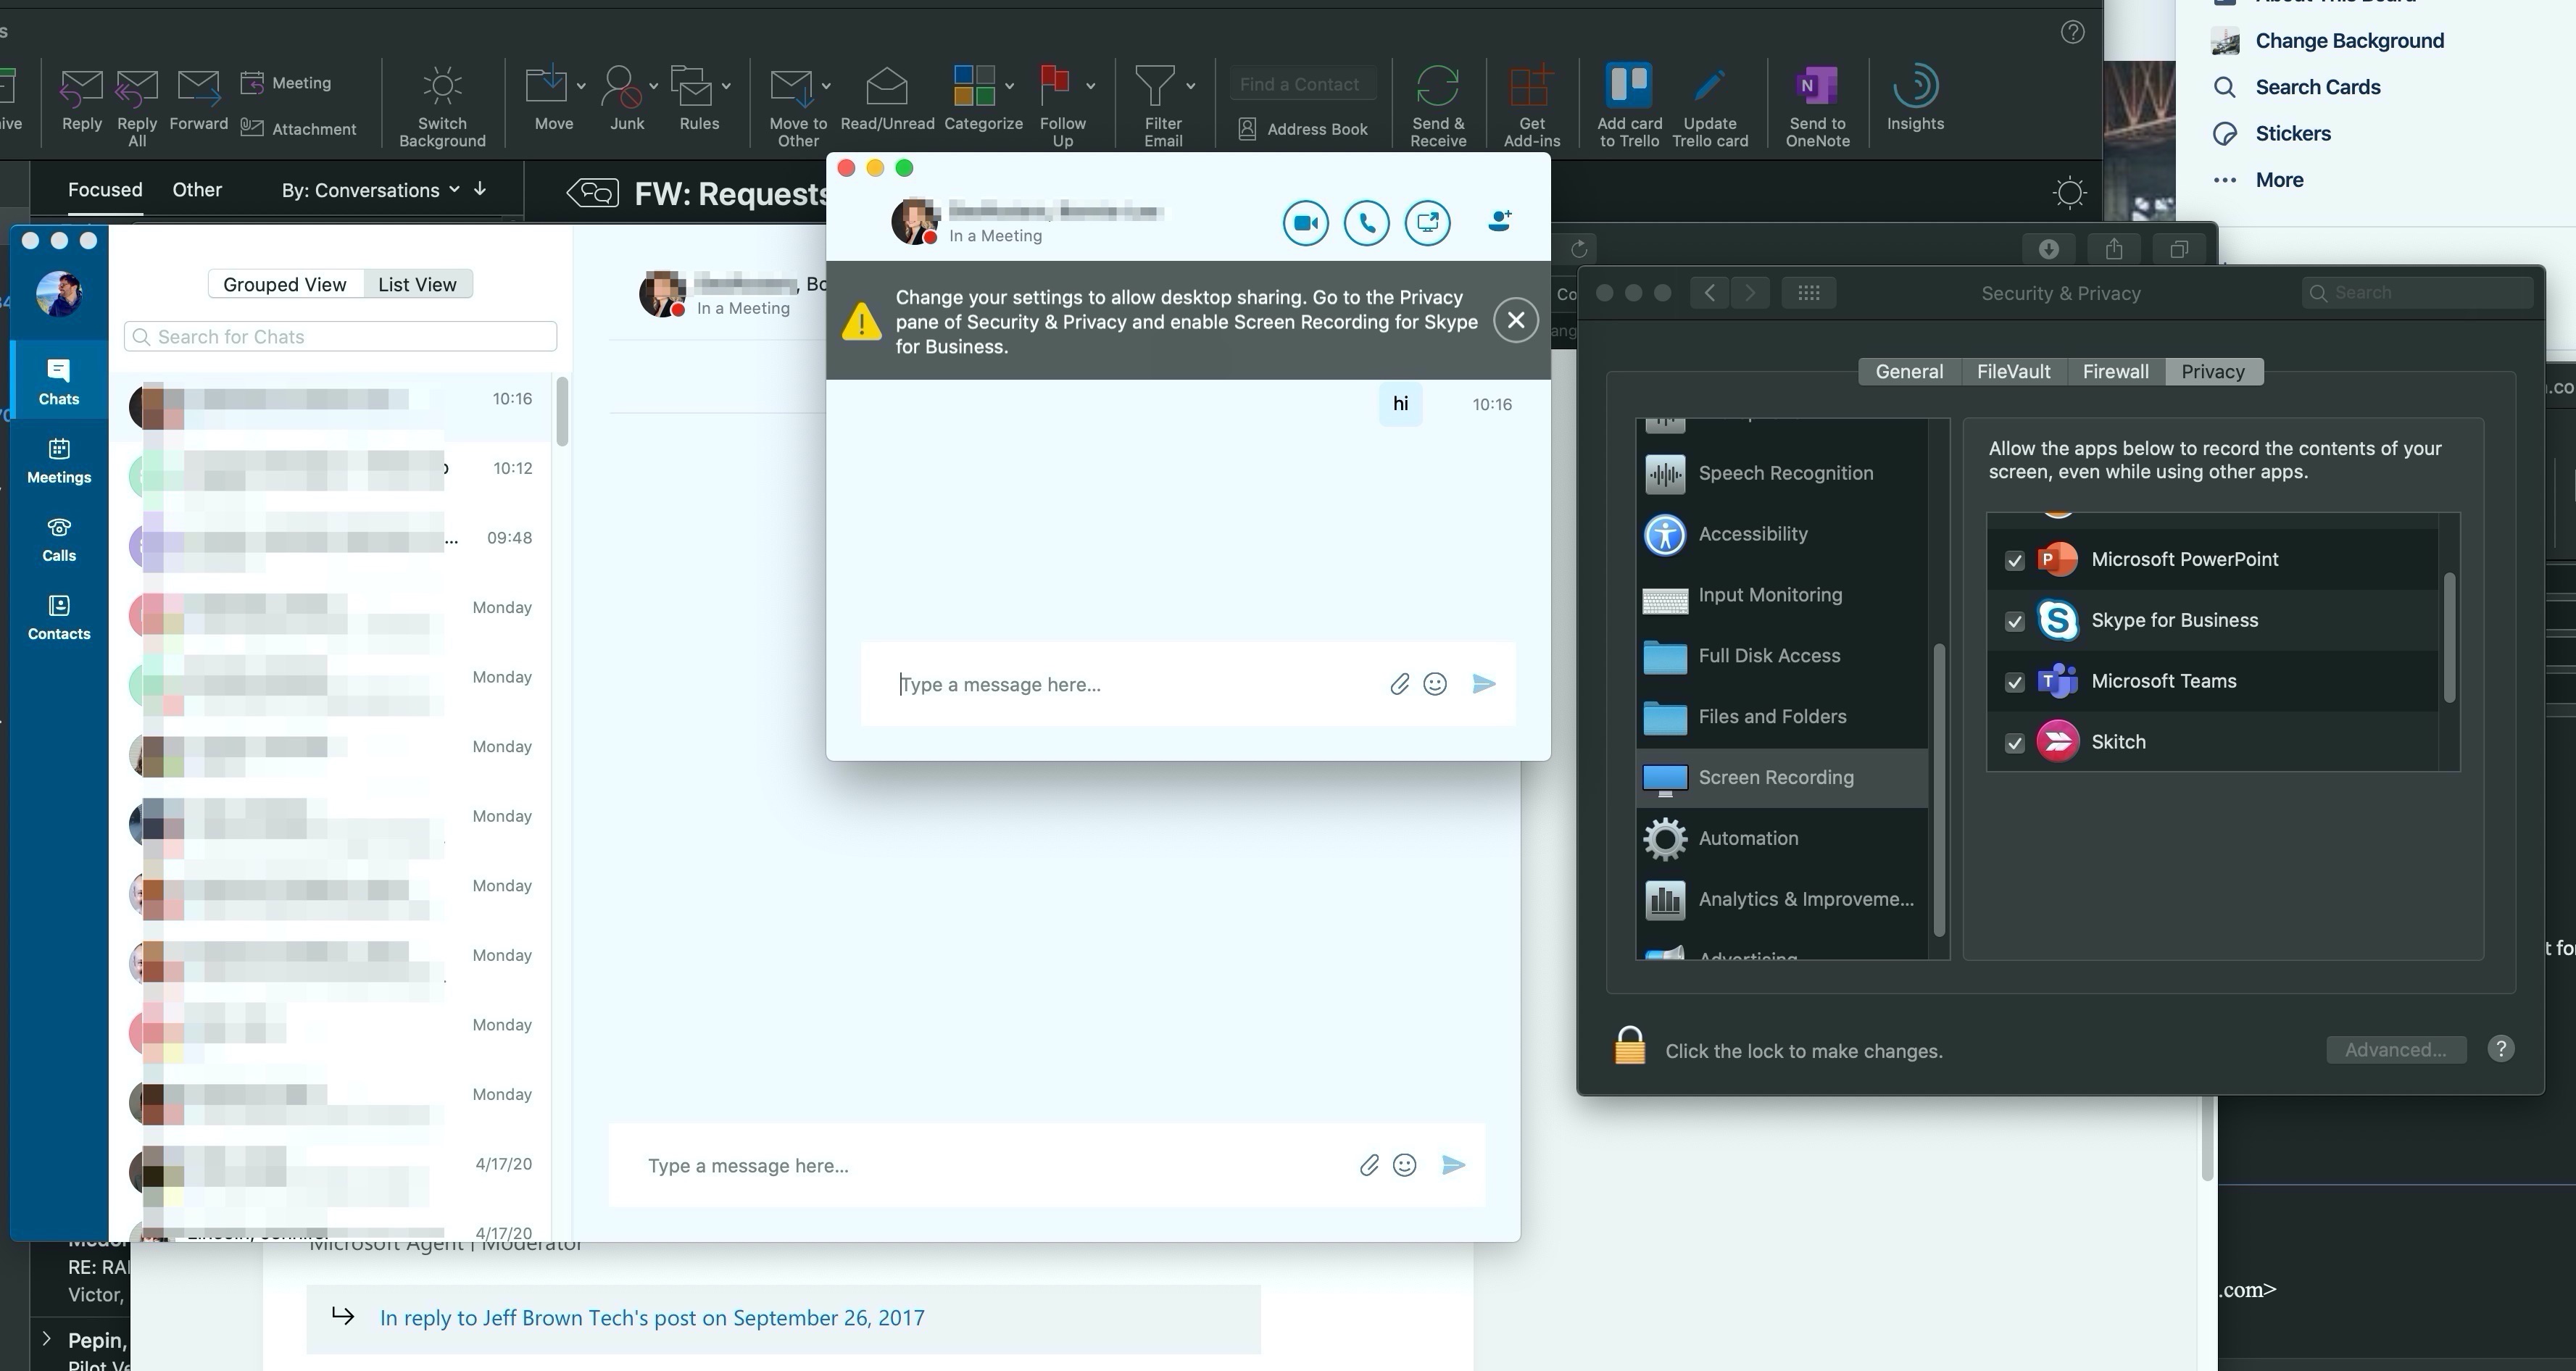The image size is (2576, 1371).
Task: Show all System Preferences grid button
Action: pos(1808,292)
